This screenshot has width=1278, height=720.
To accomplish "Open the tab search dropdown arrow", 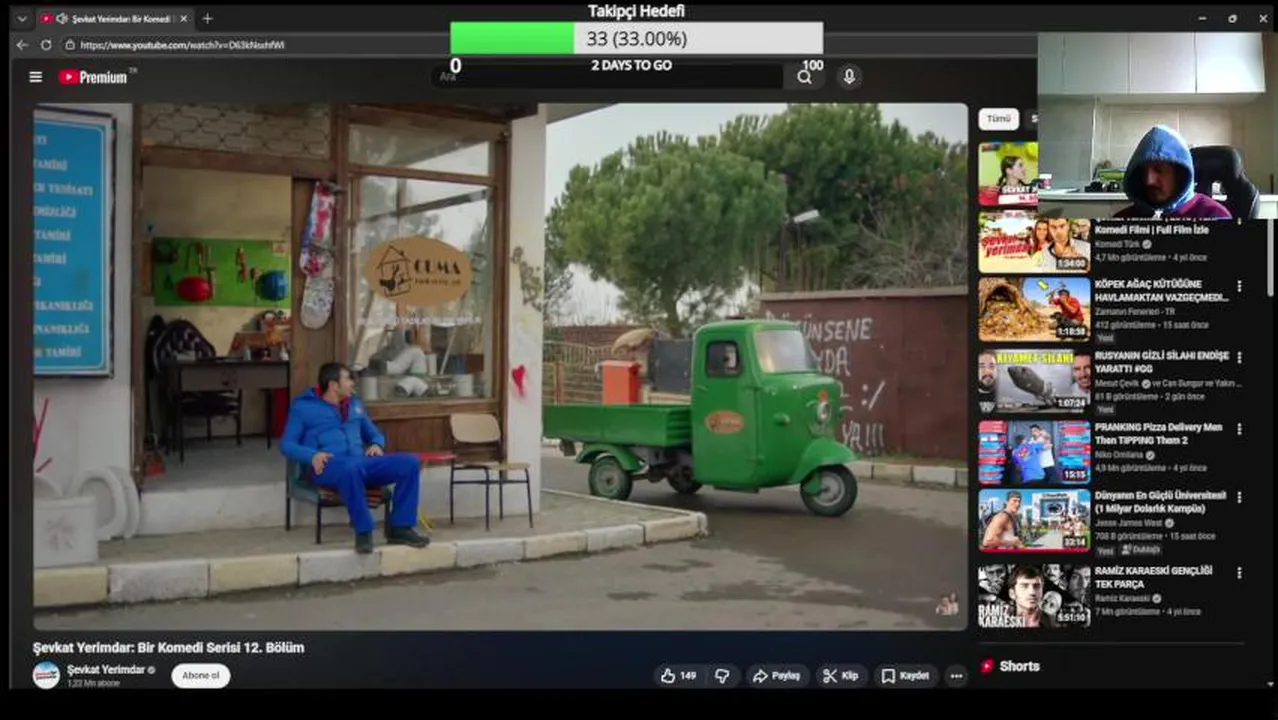I will click(20, 19).
